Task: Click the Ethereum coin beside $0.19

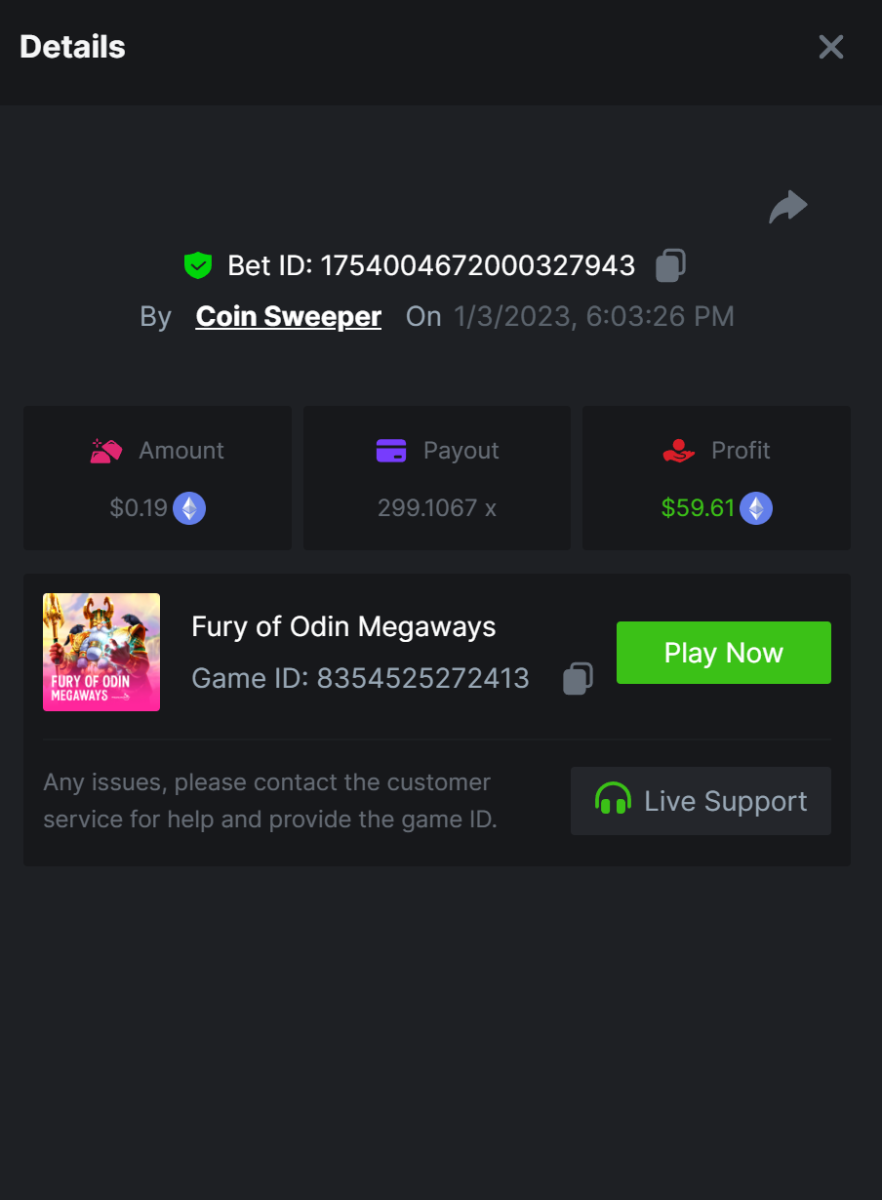Action: coord(189,508)
